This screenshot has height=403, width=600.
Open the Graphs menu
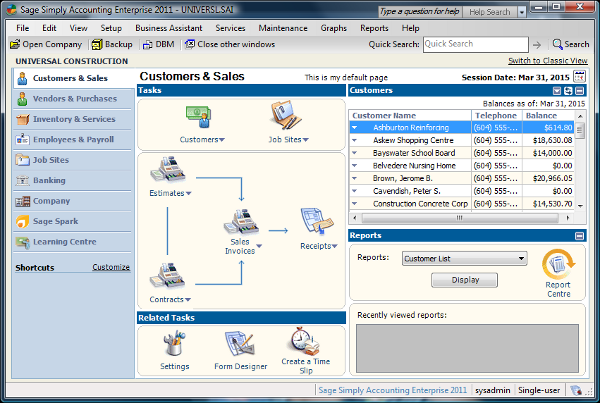click(x=334, y=28)
